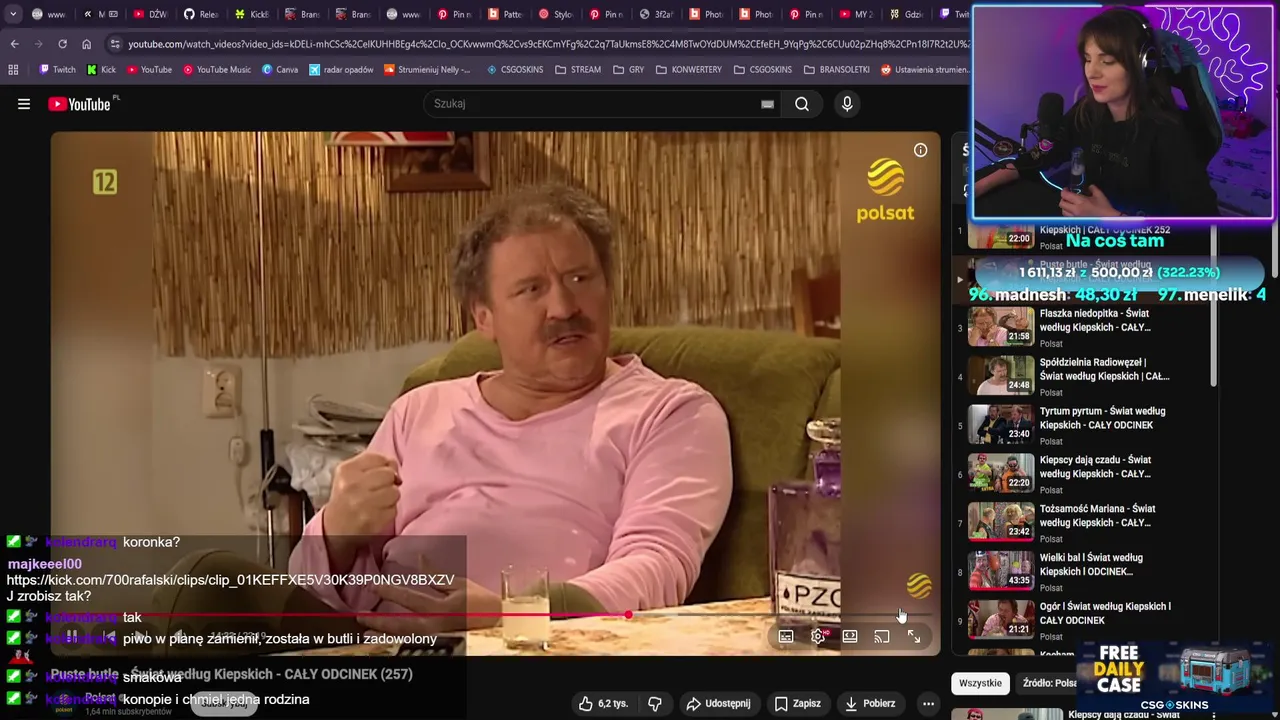Open the YouTube Music bookmark
This screenshot has width=1280, height=720.
point(216,70)
